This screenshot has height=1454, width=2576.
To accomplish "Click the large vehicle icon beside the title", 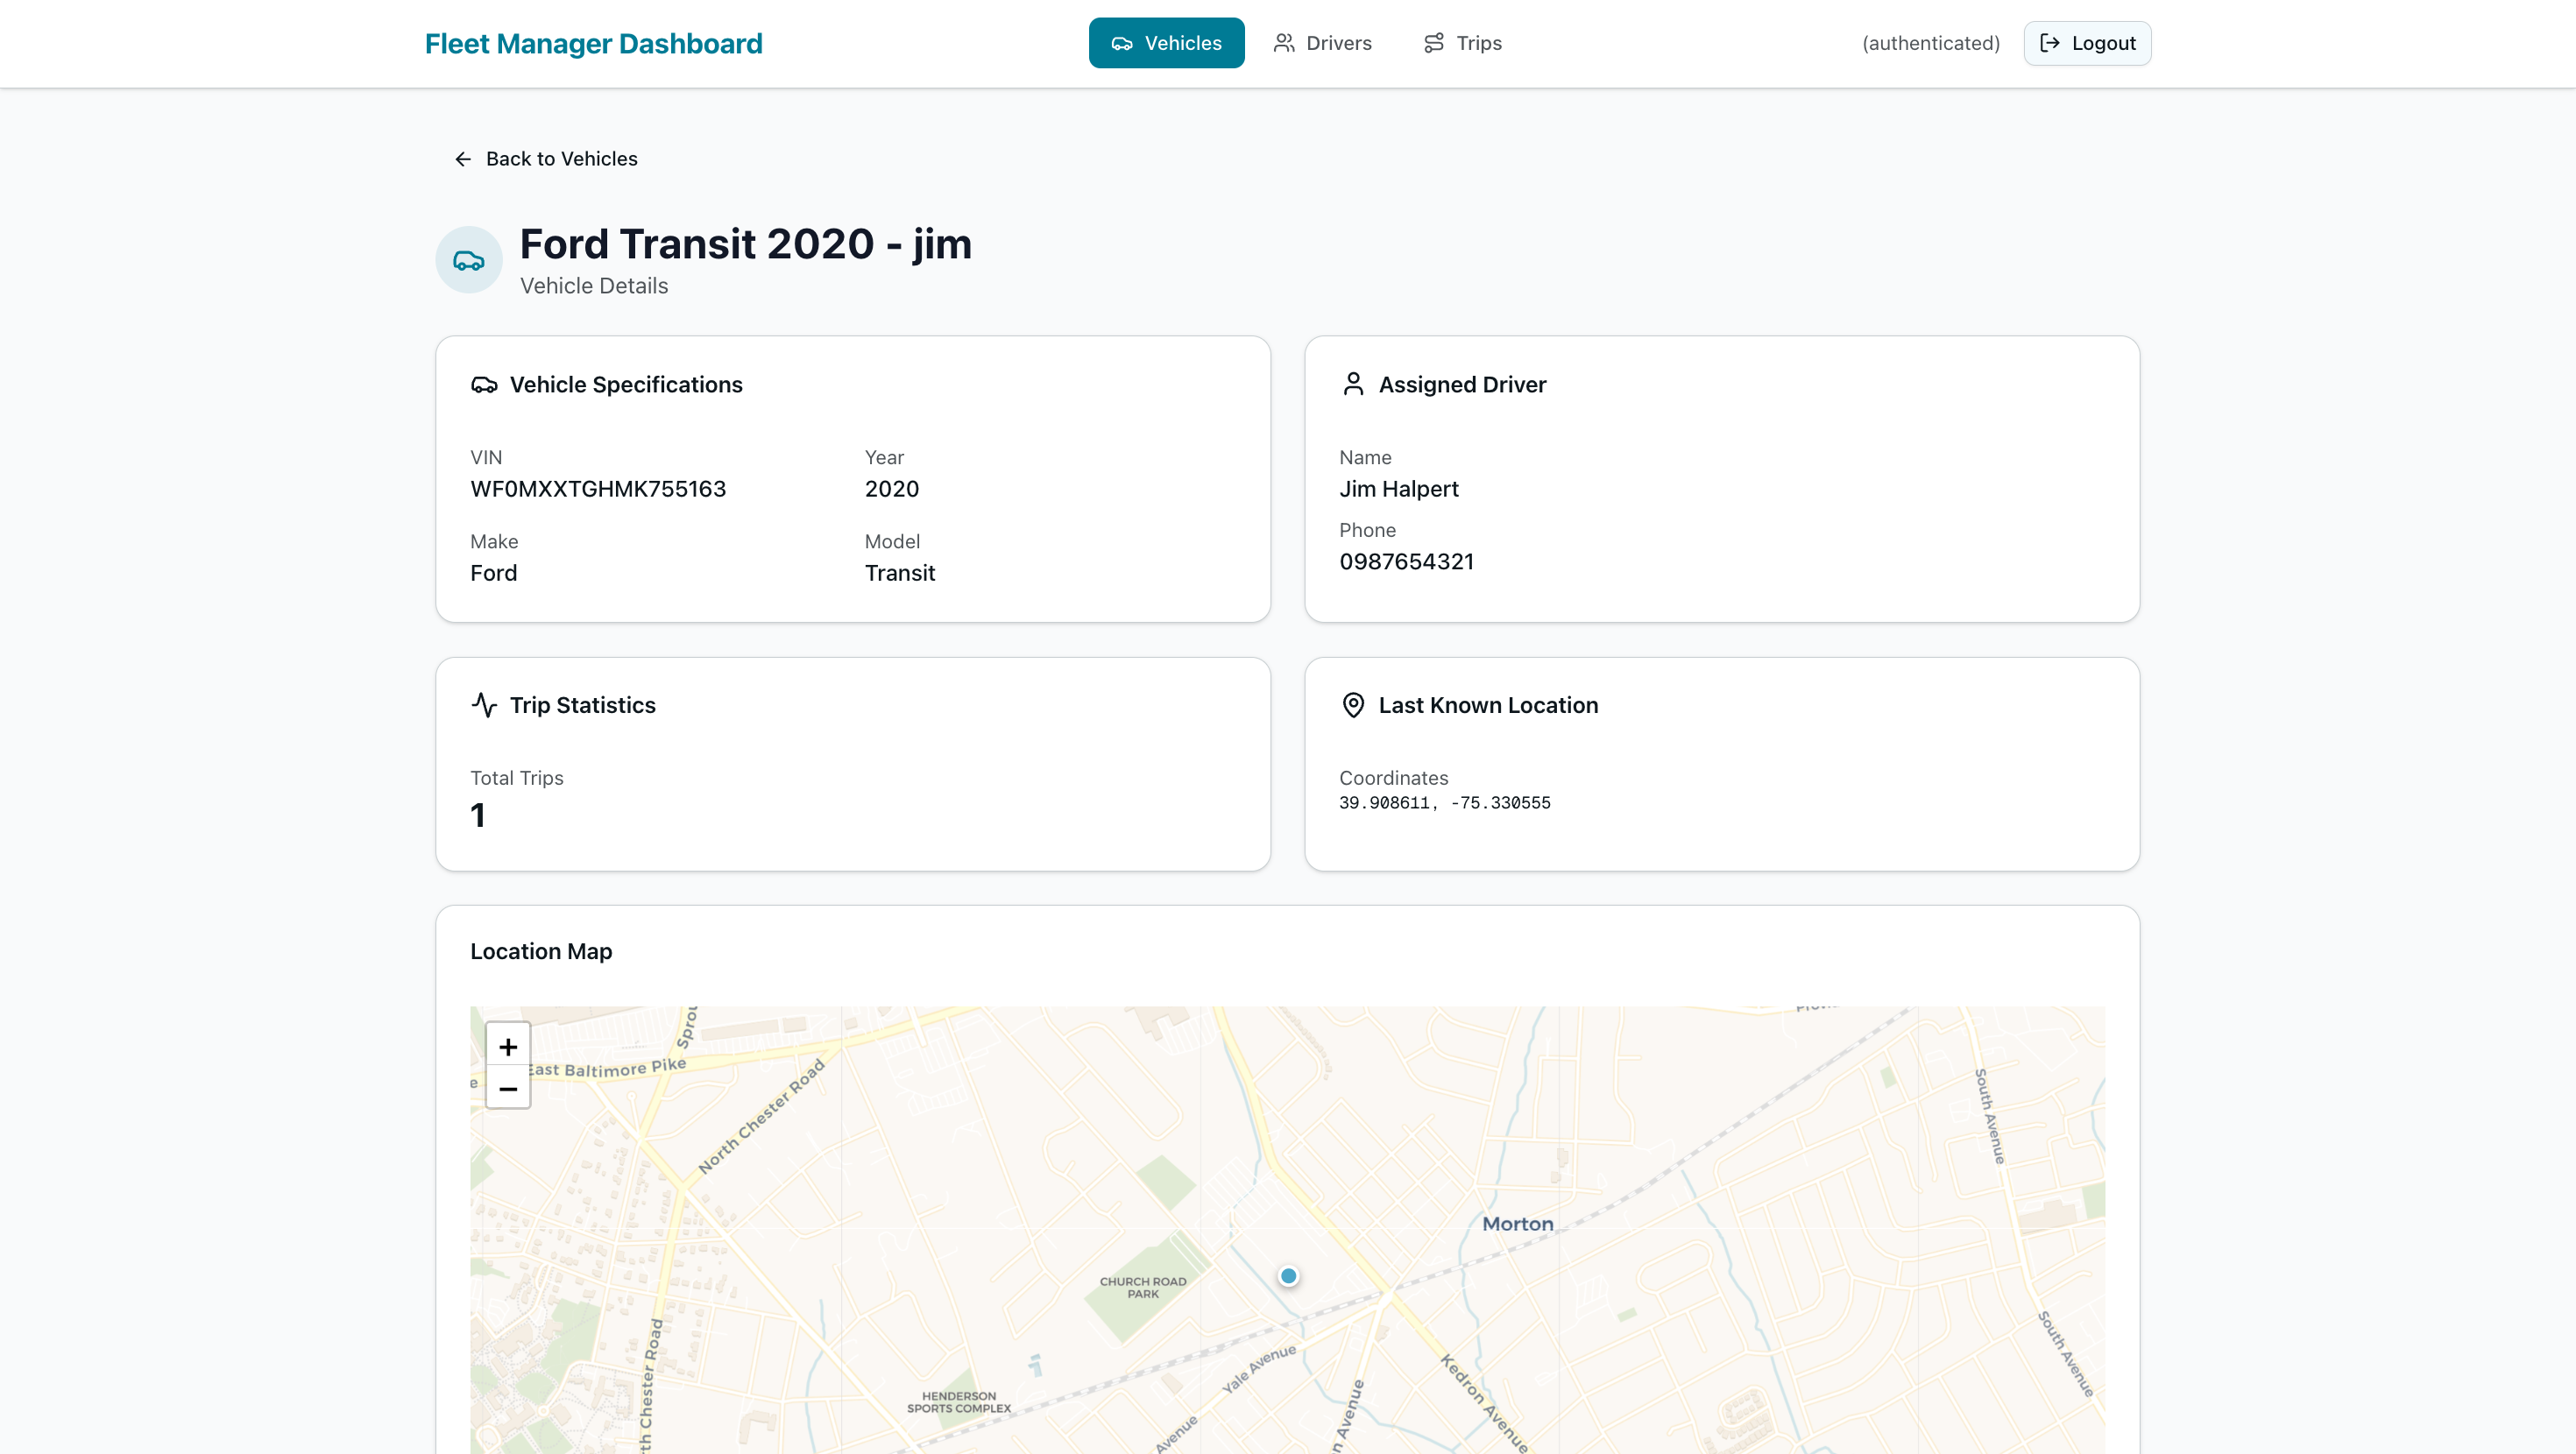I will coord(468,260).
